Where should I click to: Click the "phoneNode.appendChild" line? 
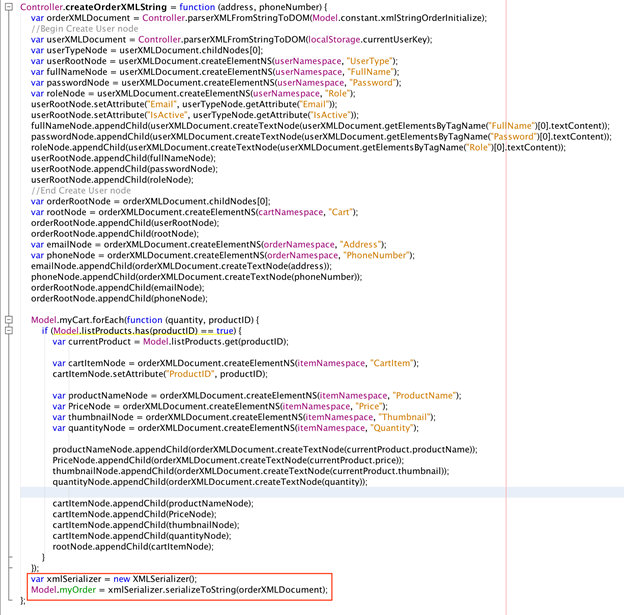tap(197, 276)
